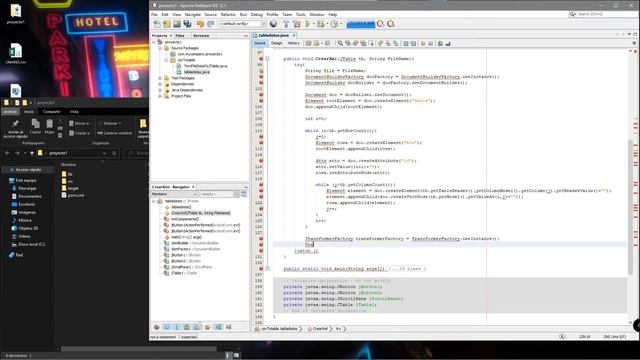The width and height of the screenshot is (640, 360).
Task: Click the editor vertical scrollbar
Action: [631, 206]
